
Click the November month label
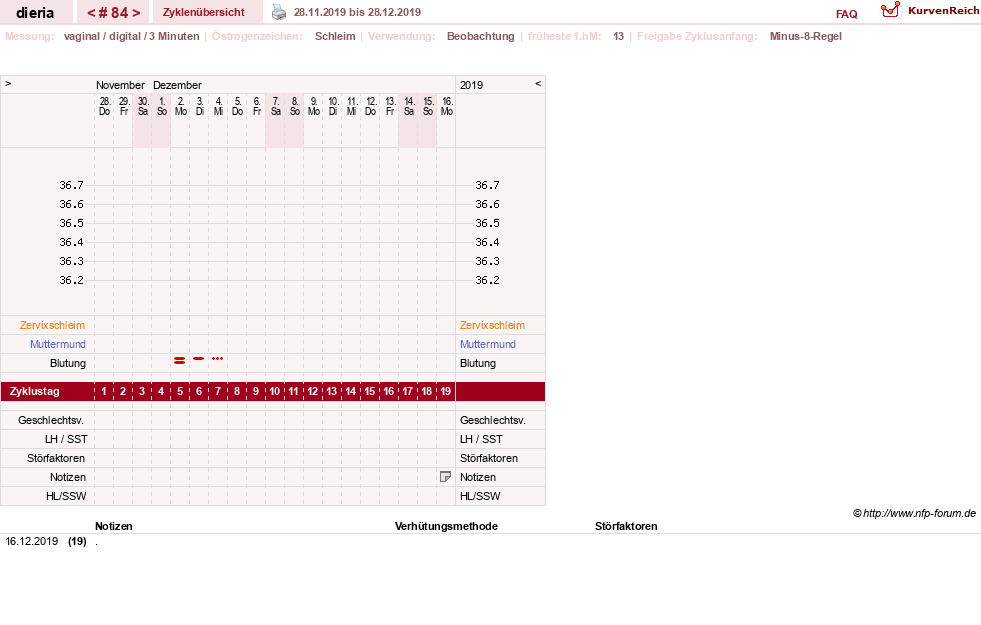click(x=120, y=85)
